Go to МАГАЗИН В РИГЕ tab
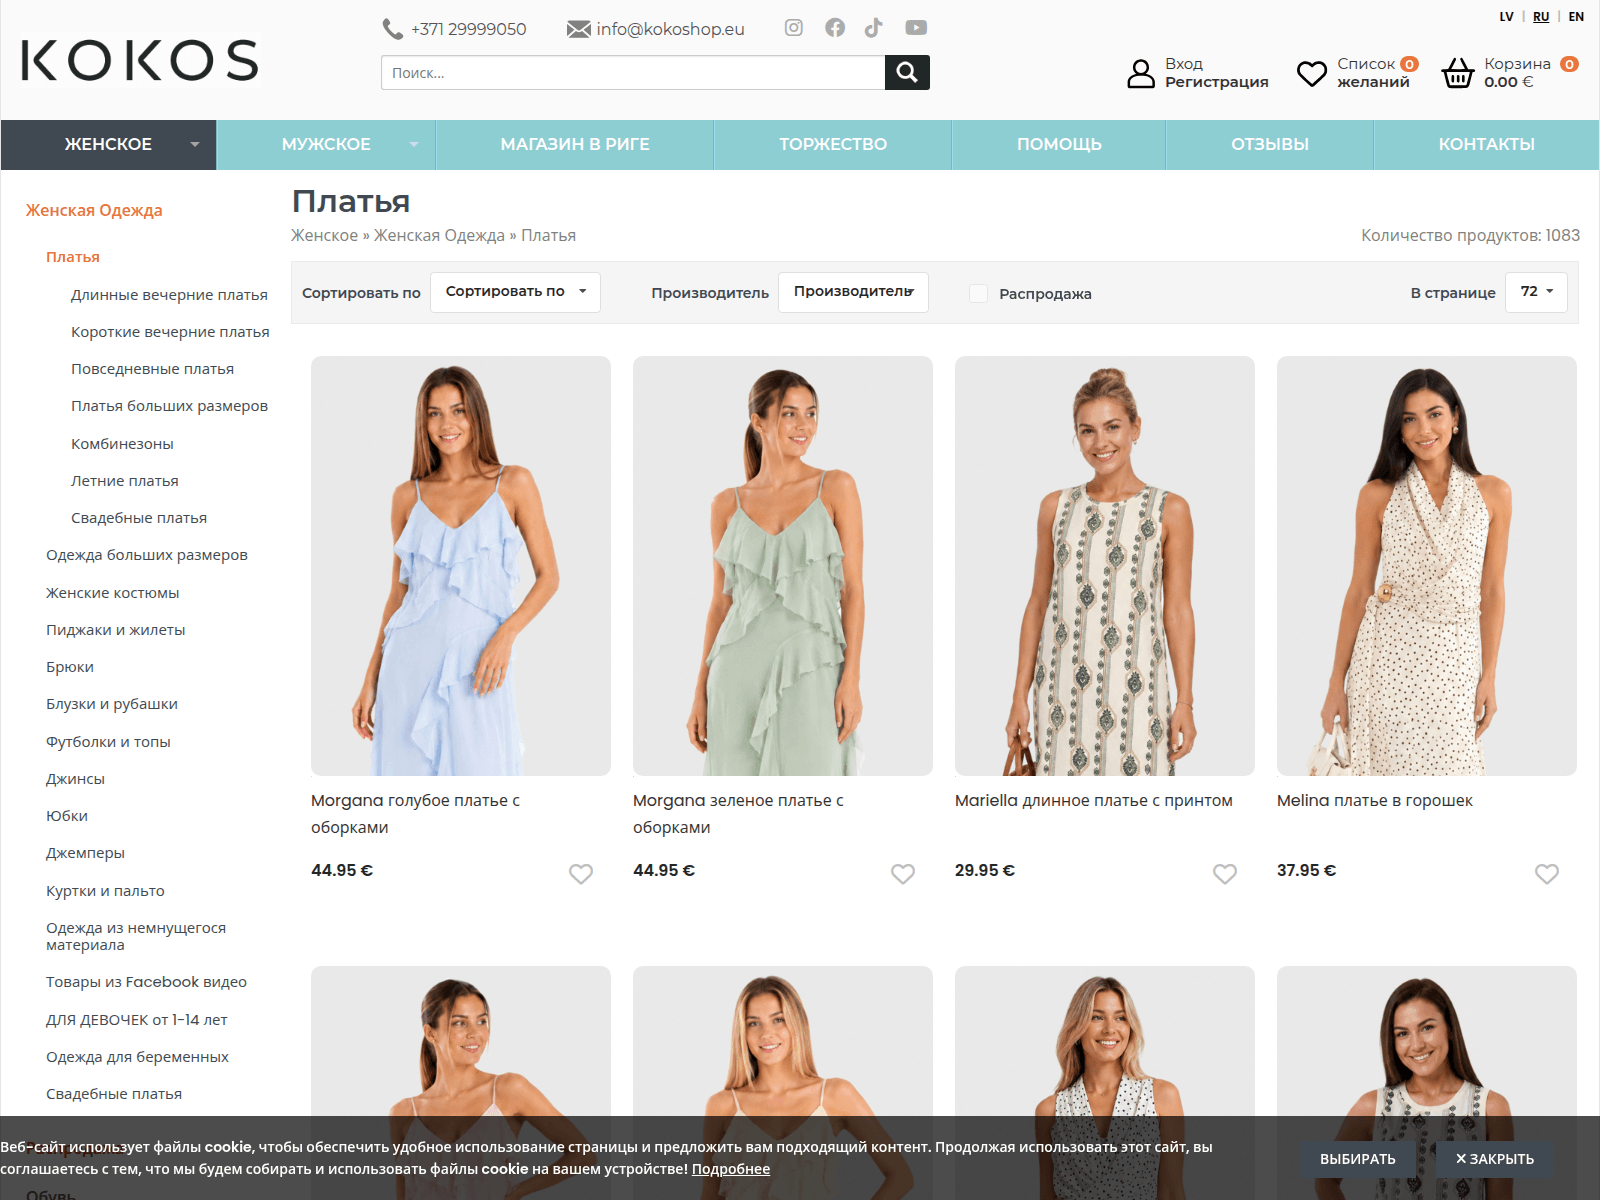The width and height of the screenshot is (1600, 1200). click(x=575, y=144)
